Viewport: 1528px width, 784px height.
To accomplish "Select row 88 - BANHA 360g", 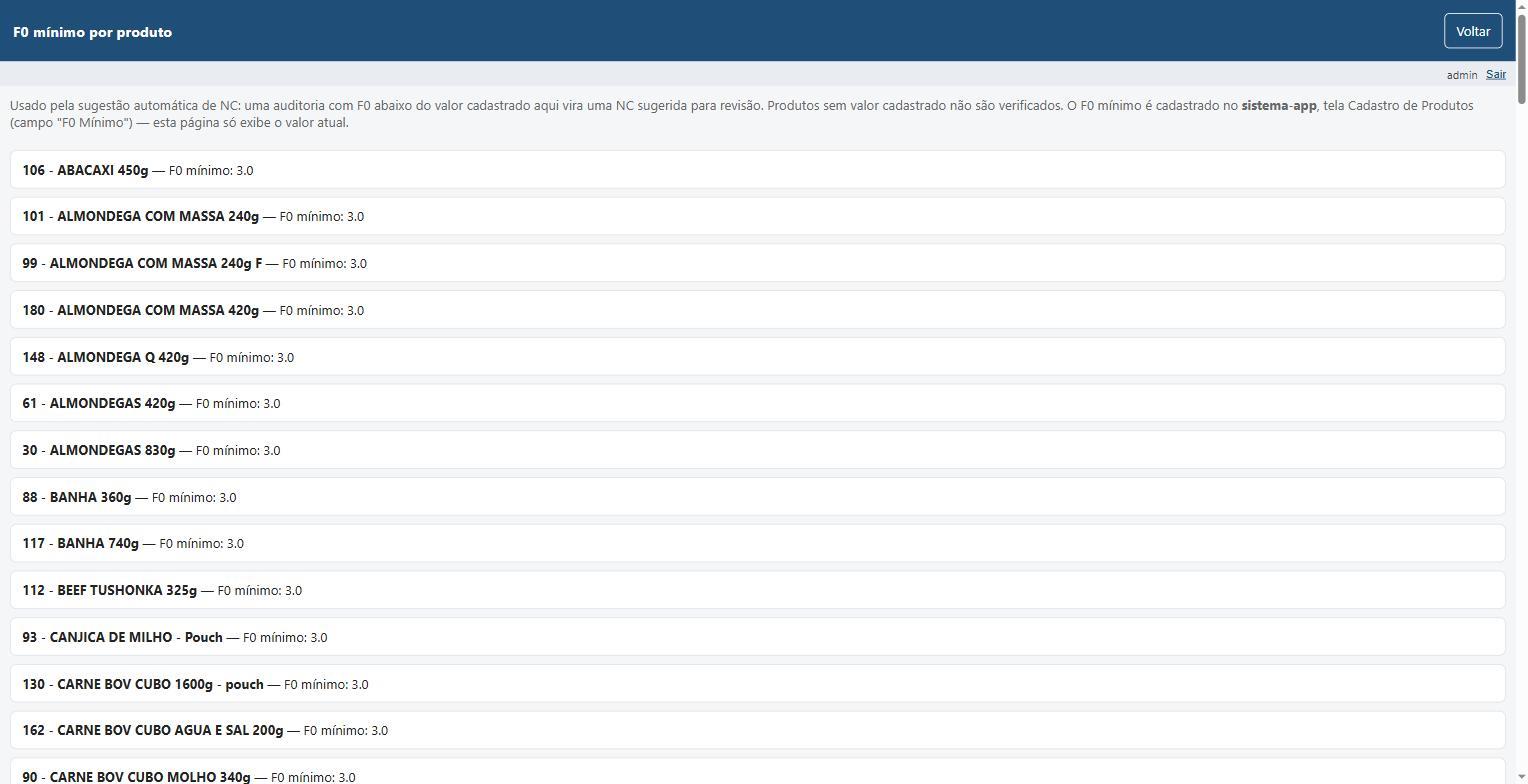I will tap(757, 497).
